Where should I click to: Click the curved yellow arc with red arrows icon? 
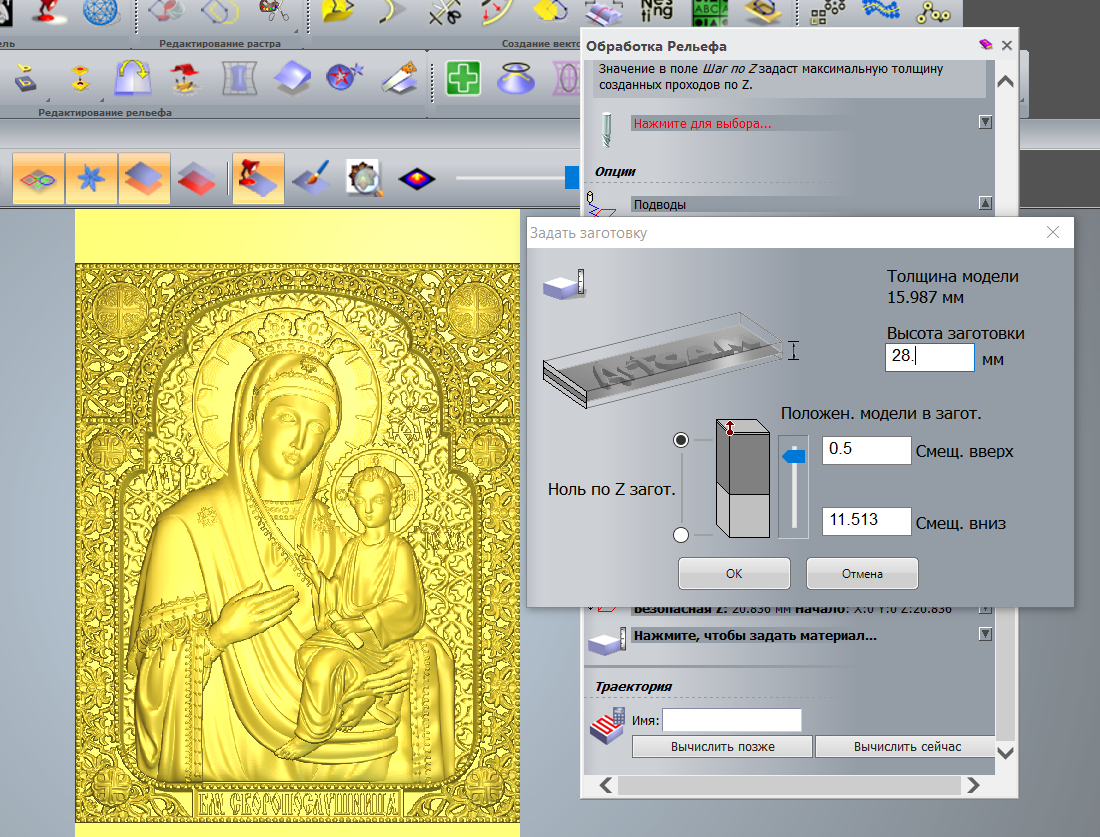(497, 12)
